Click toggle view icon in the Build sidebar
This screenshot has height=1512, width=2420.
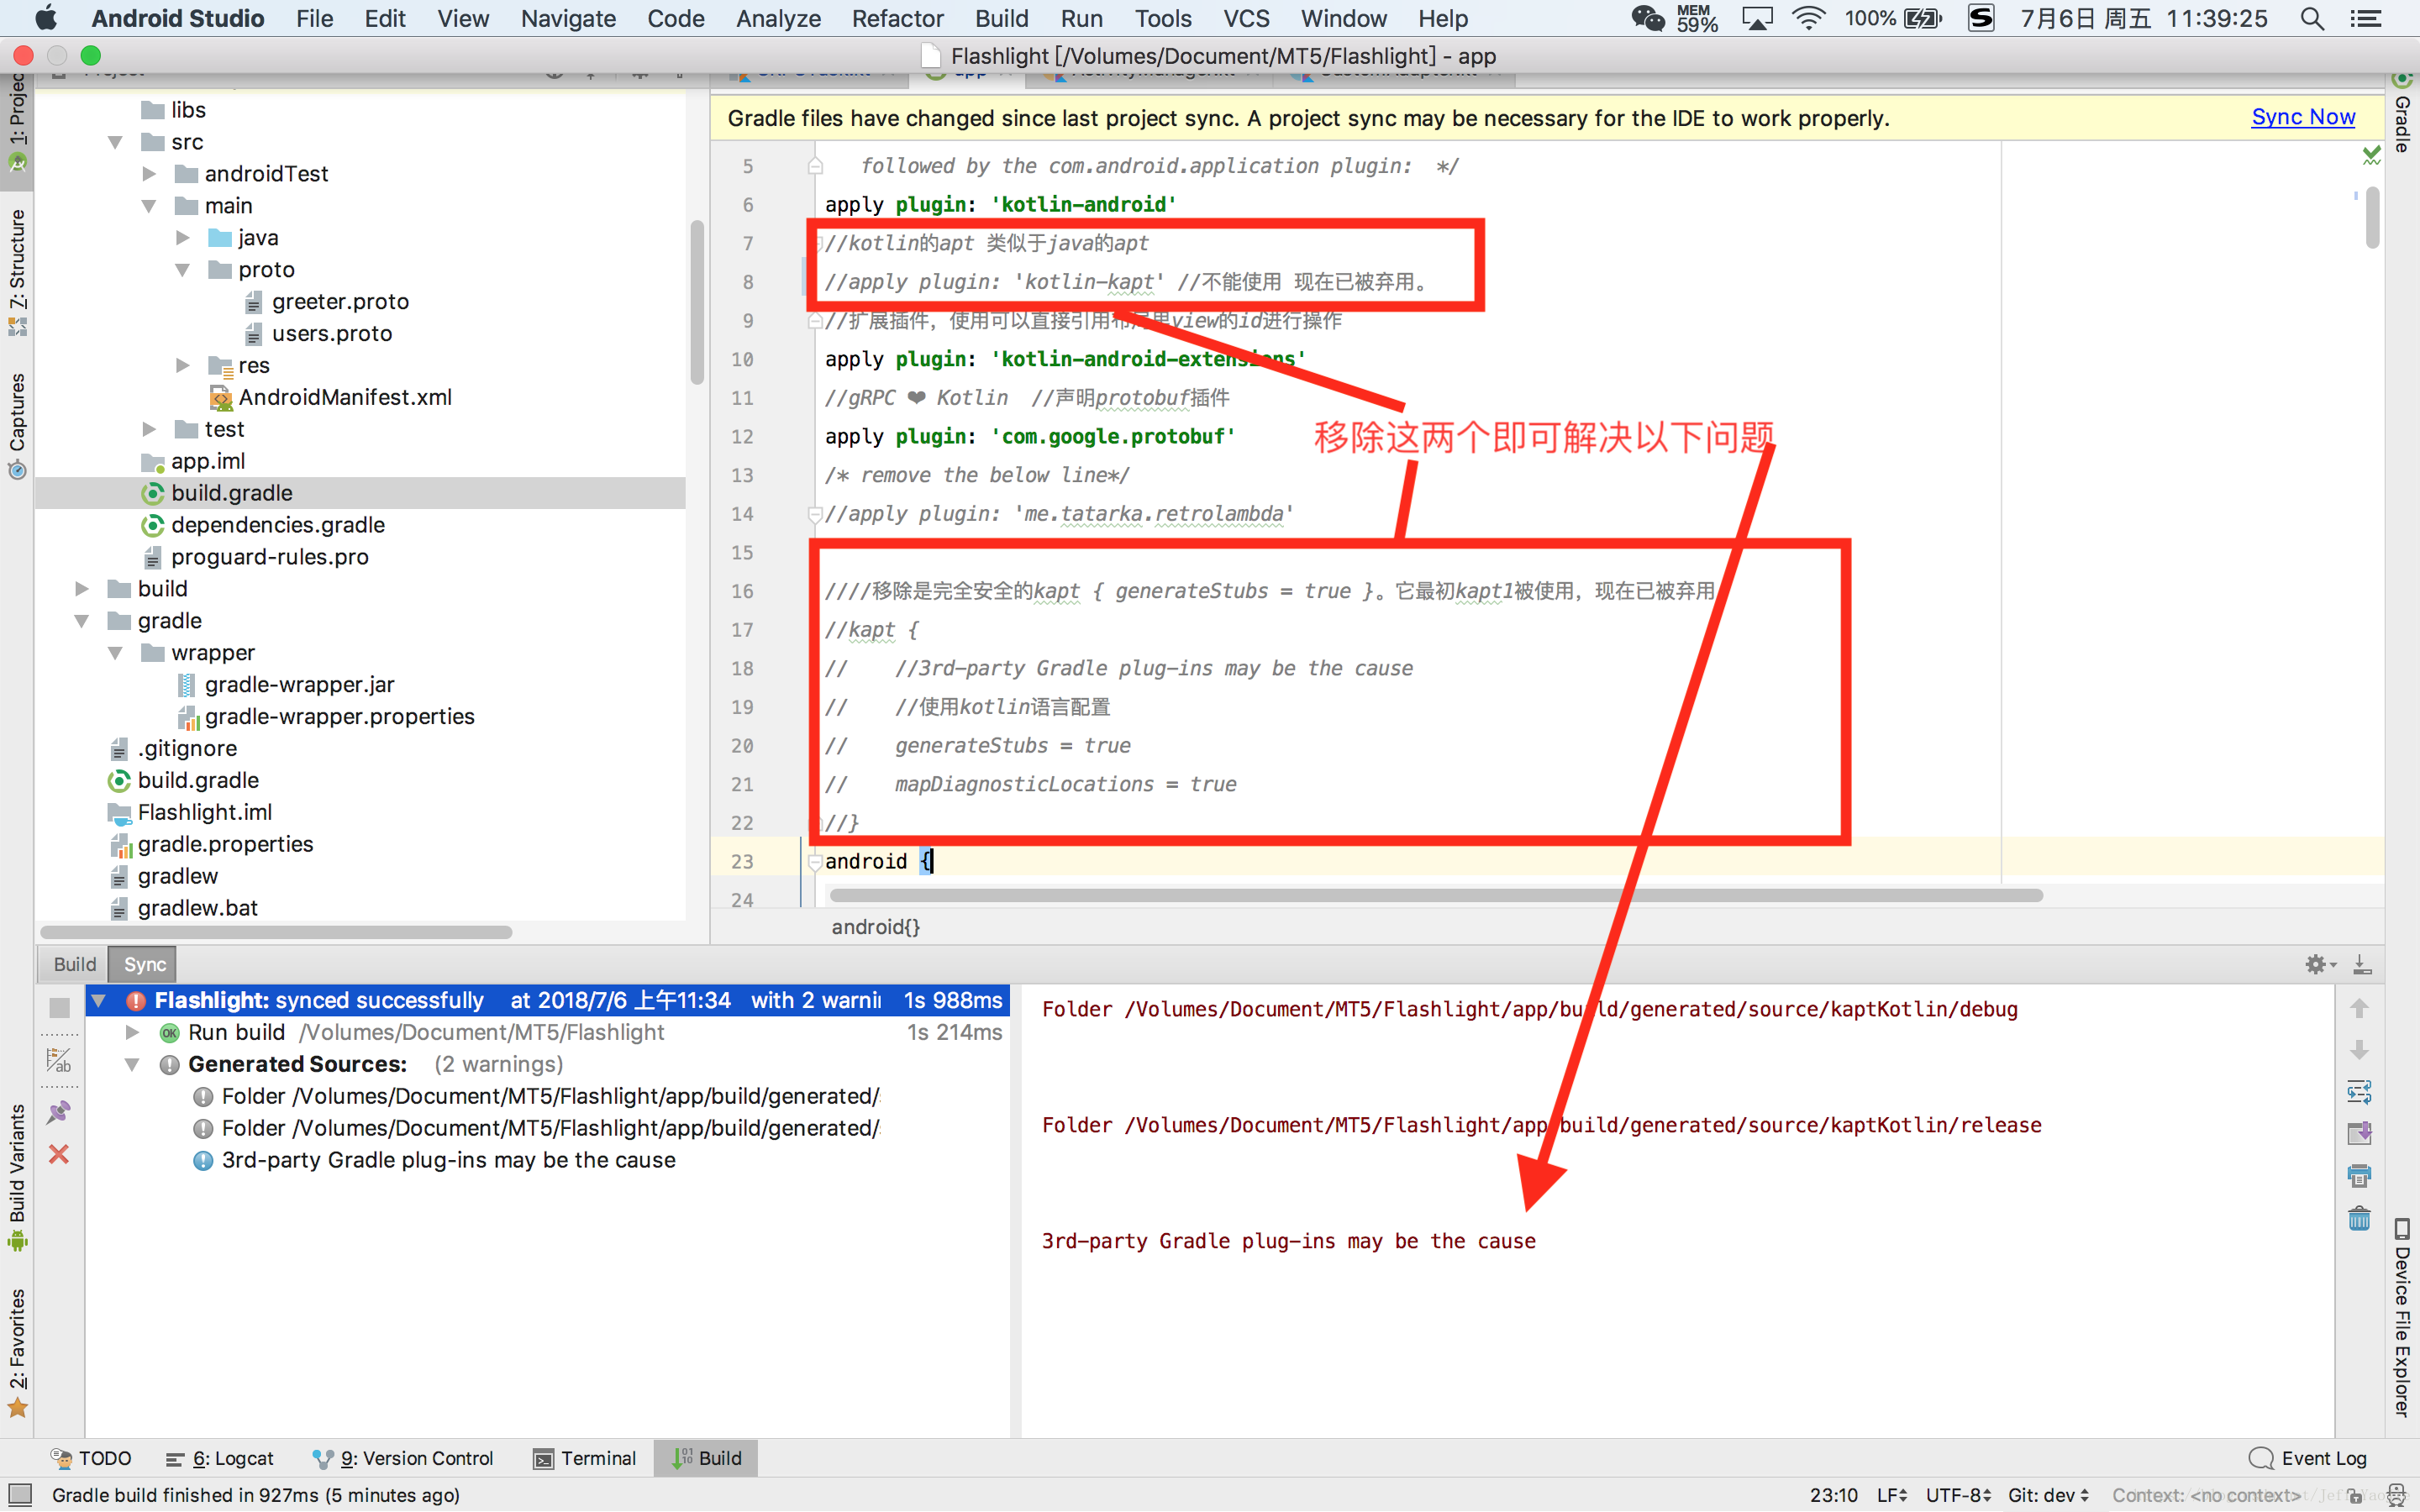(x=59, y=1060)
